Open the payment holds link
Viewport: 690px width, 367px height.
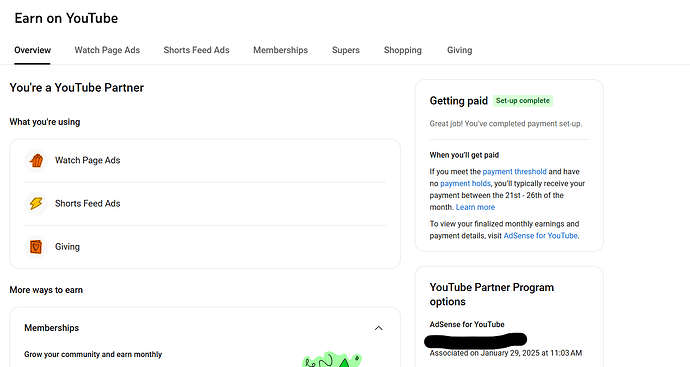point(465,184)
